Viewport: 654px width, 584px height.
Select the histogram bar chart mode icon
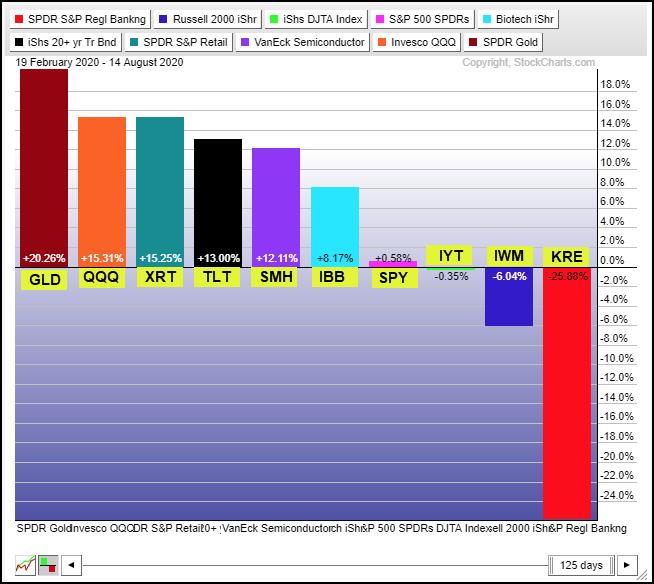(x=46, y=565)
